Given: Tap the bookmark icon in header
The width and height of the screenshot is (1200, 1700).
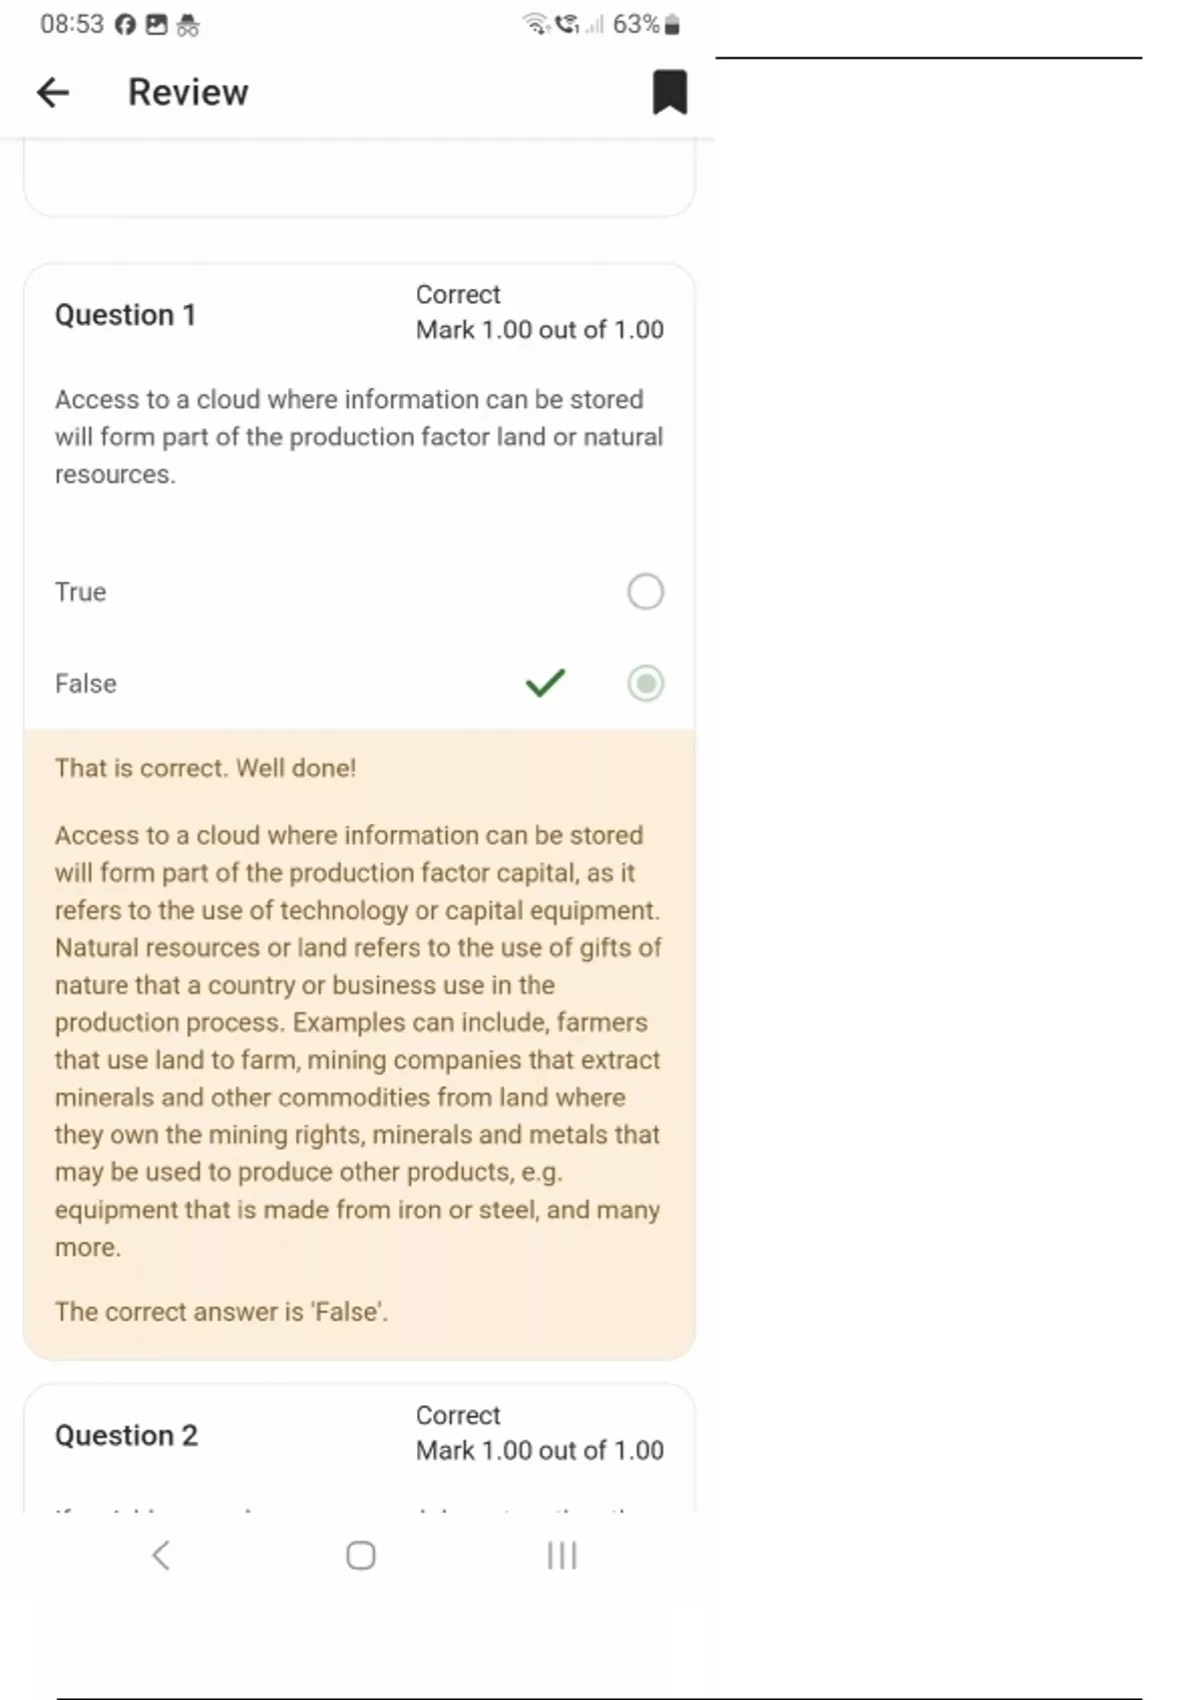Looking at the screenshot, I should point(669,92).
